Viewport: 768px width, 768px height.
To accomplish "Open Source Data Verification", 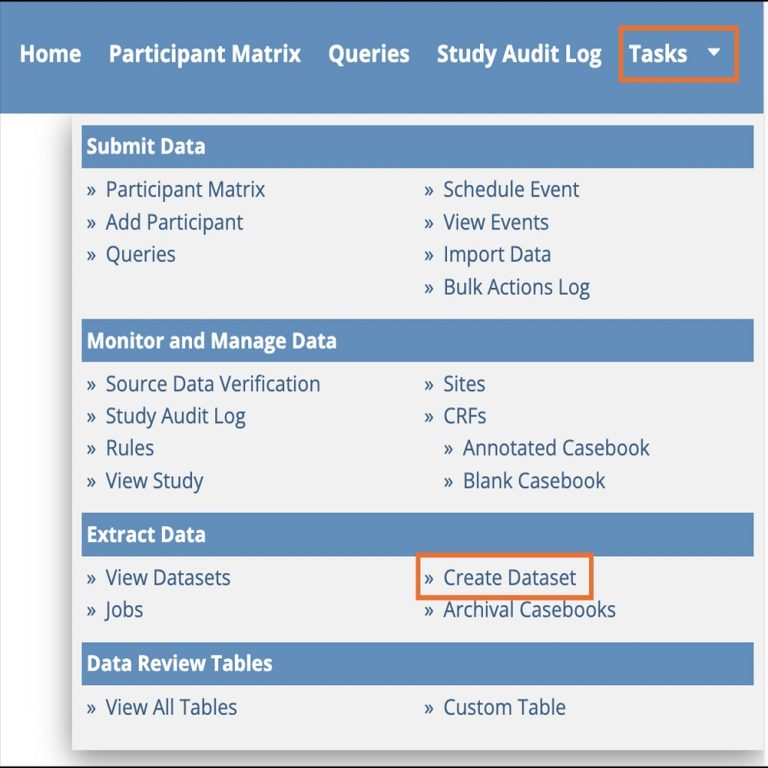I will [x=213, y=384].
